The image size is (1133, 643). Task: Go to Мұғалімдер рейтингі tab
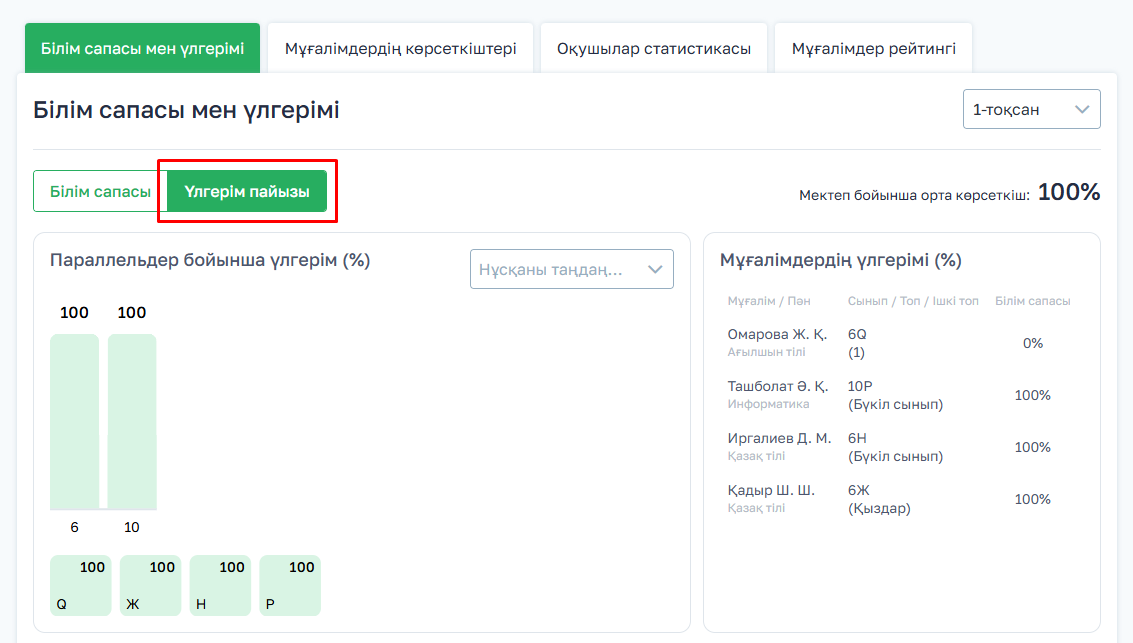[873, 48]
